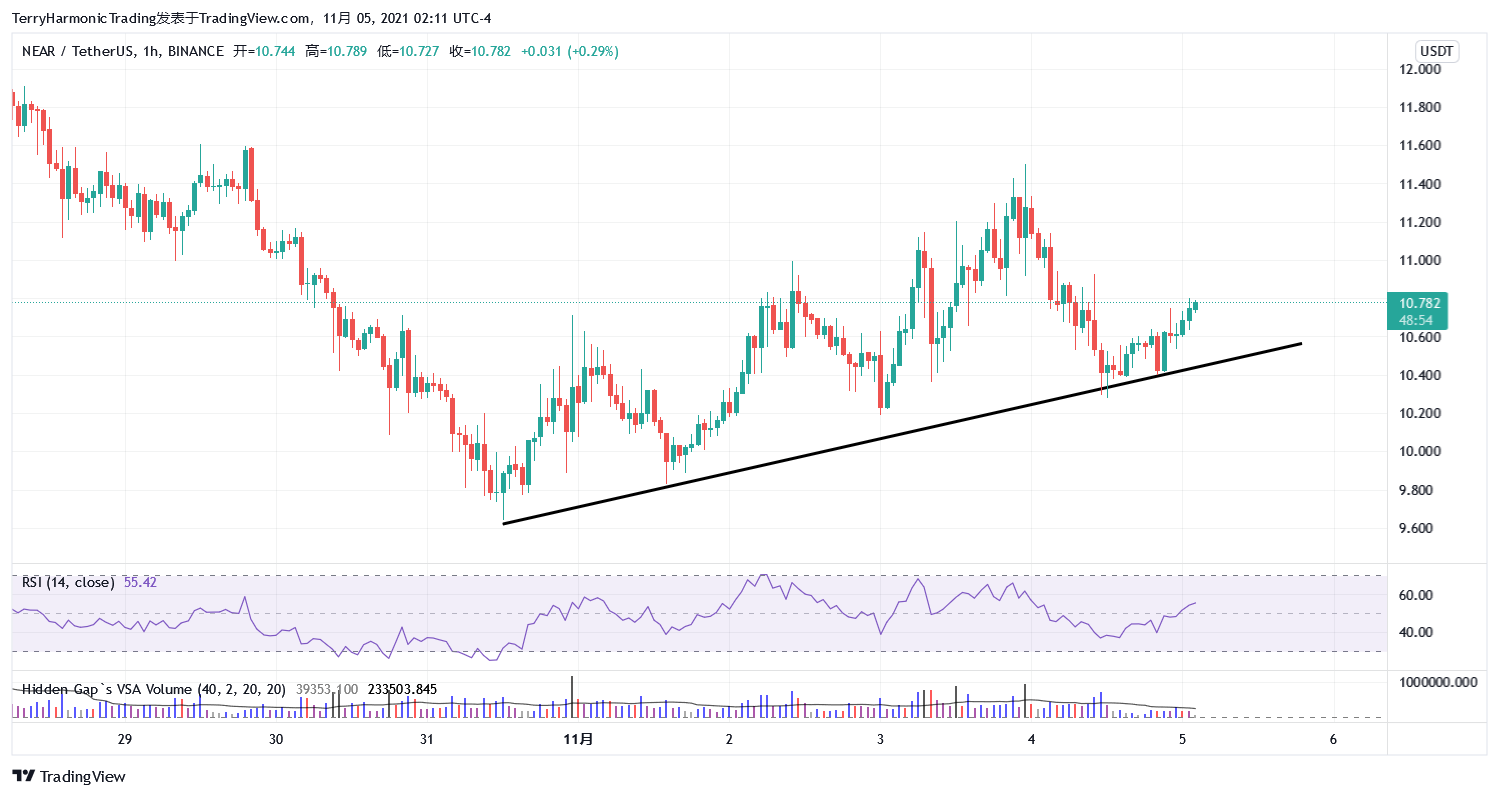1499x797 pixels.
Task: Click the volume value 233503.845
Action: click(402, 689)
